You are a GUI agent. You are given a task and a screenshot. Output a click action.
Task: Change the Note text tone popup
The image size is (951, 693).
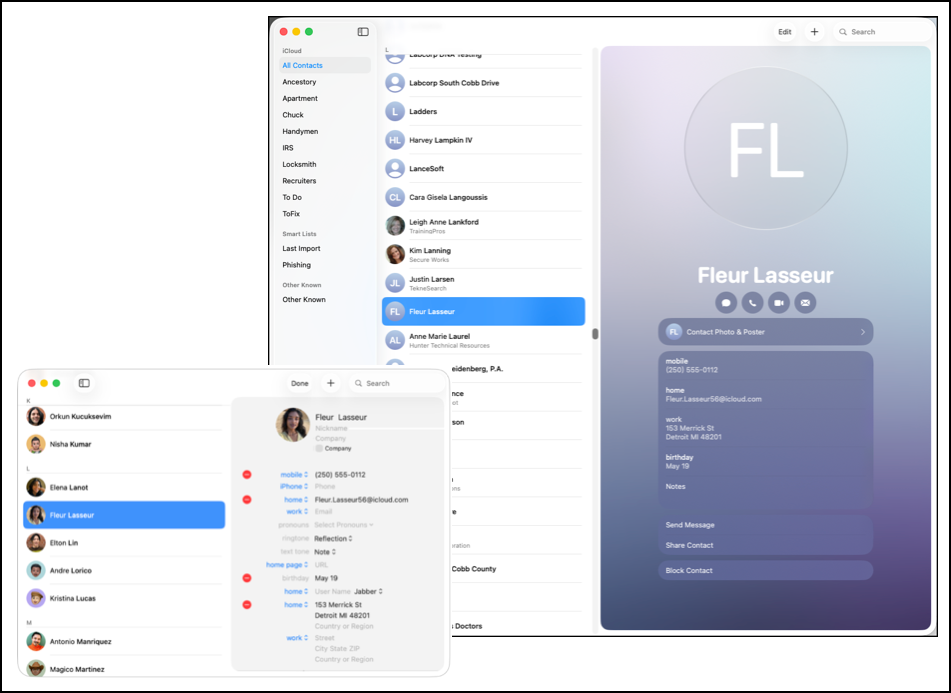[325, 552]
